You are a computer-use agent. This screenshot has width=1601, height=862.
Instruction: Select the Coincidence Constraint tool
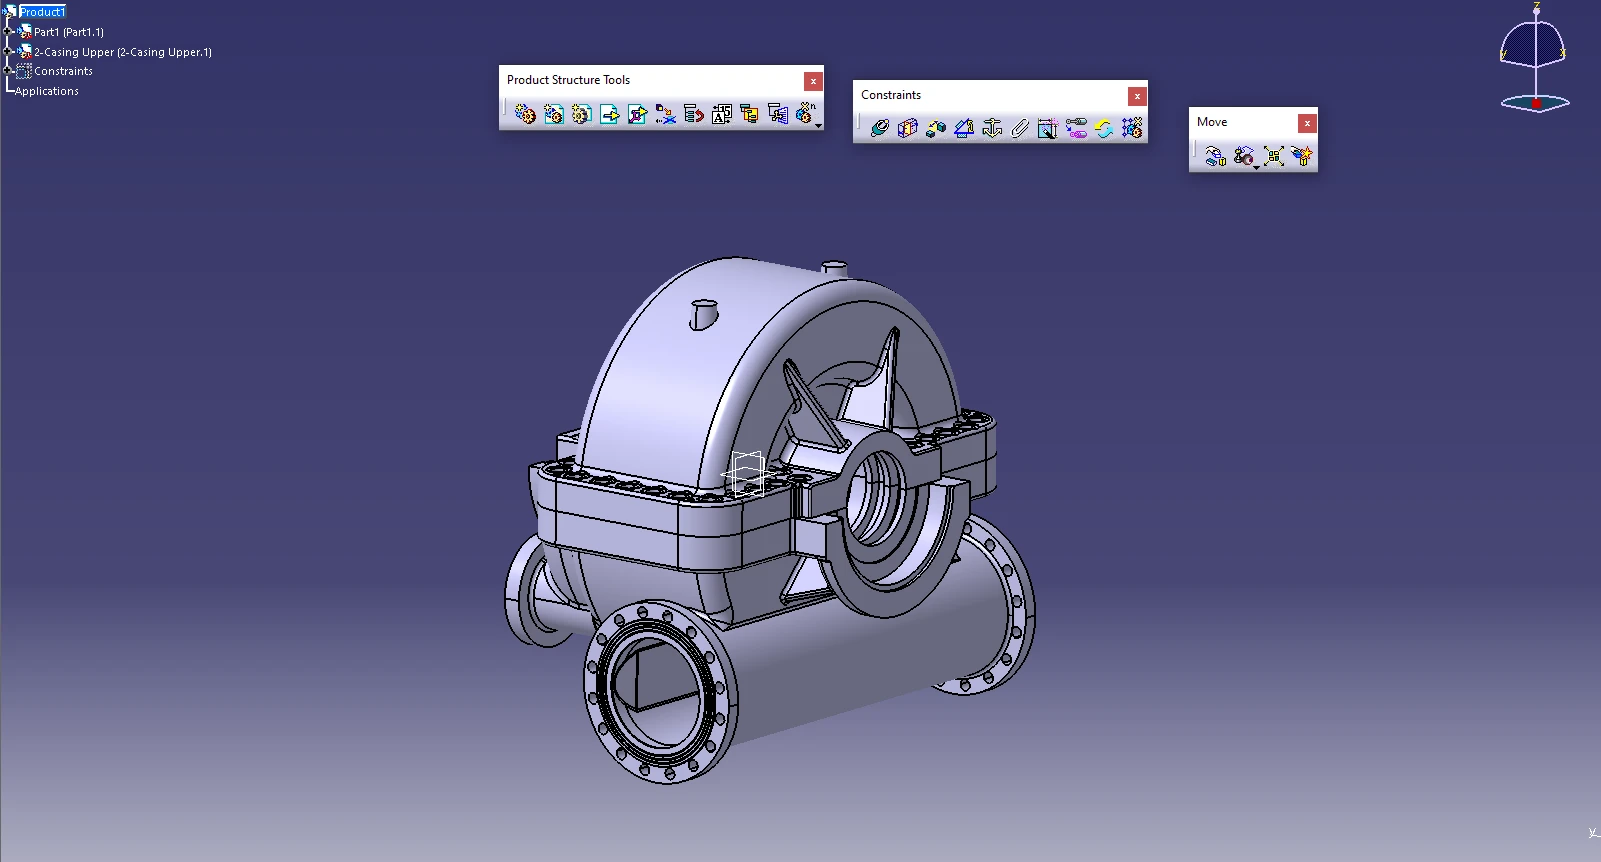tap(879, 128)
